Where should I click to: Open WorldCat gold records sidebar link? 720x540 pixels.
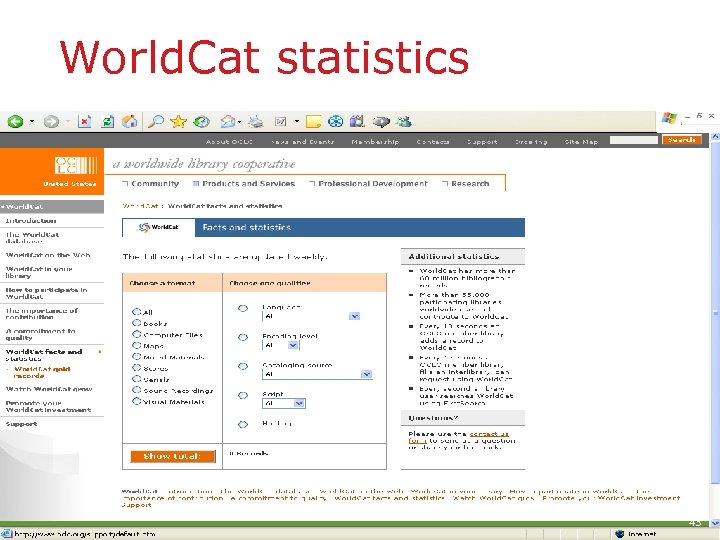tap(42, 372)
